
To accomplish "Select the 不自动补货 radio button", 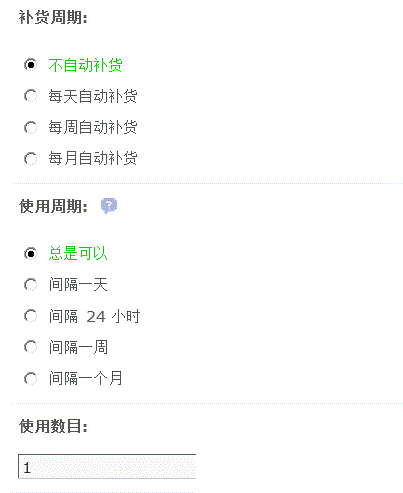I will click(x=30, y=65).
